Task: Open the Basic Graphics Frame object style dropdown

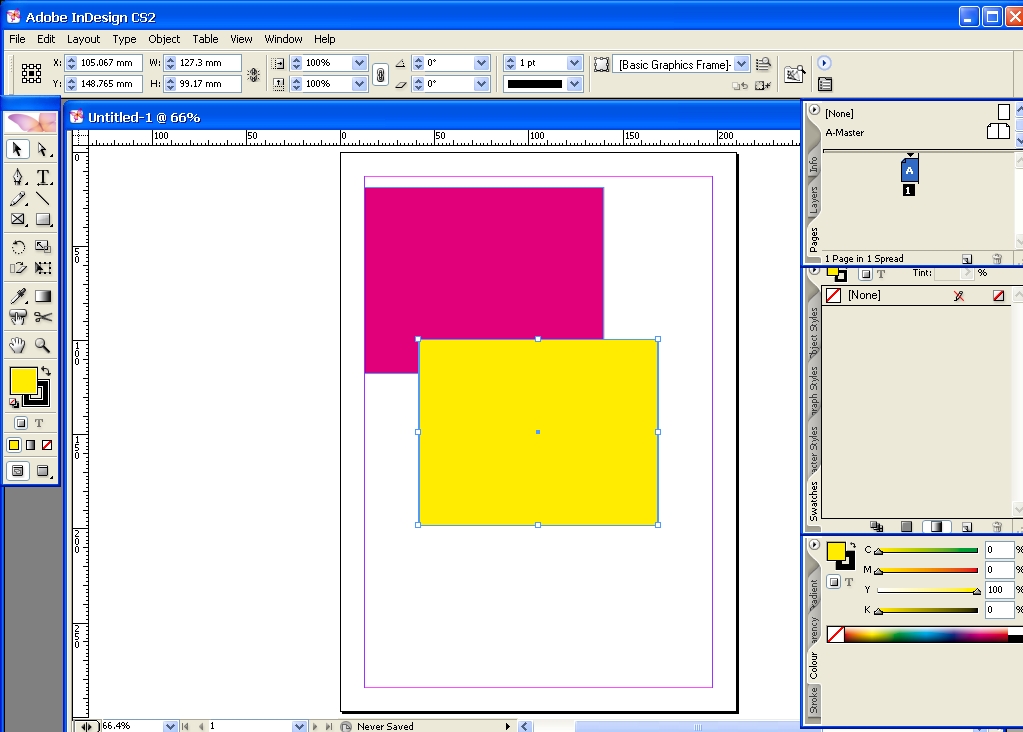Action: click(741, 64)
